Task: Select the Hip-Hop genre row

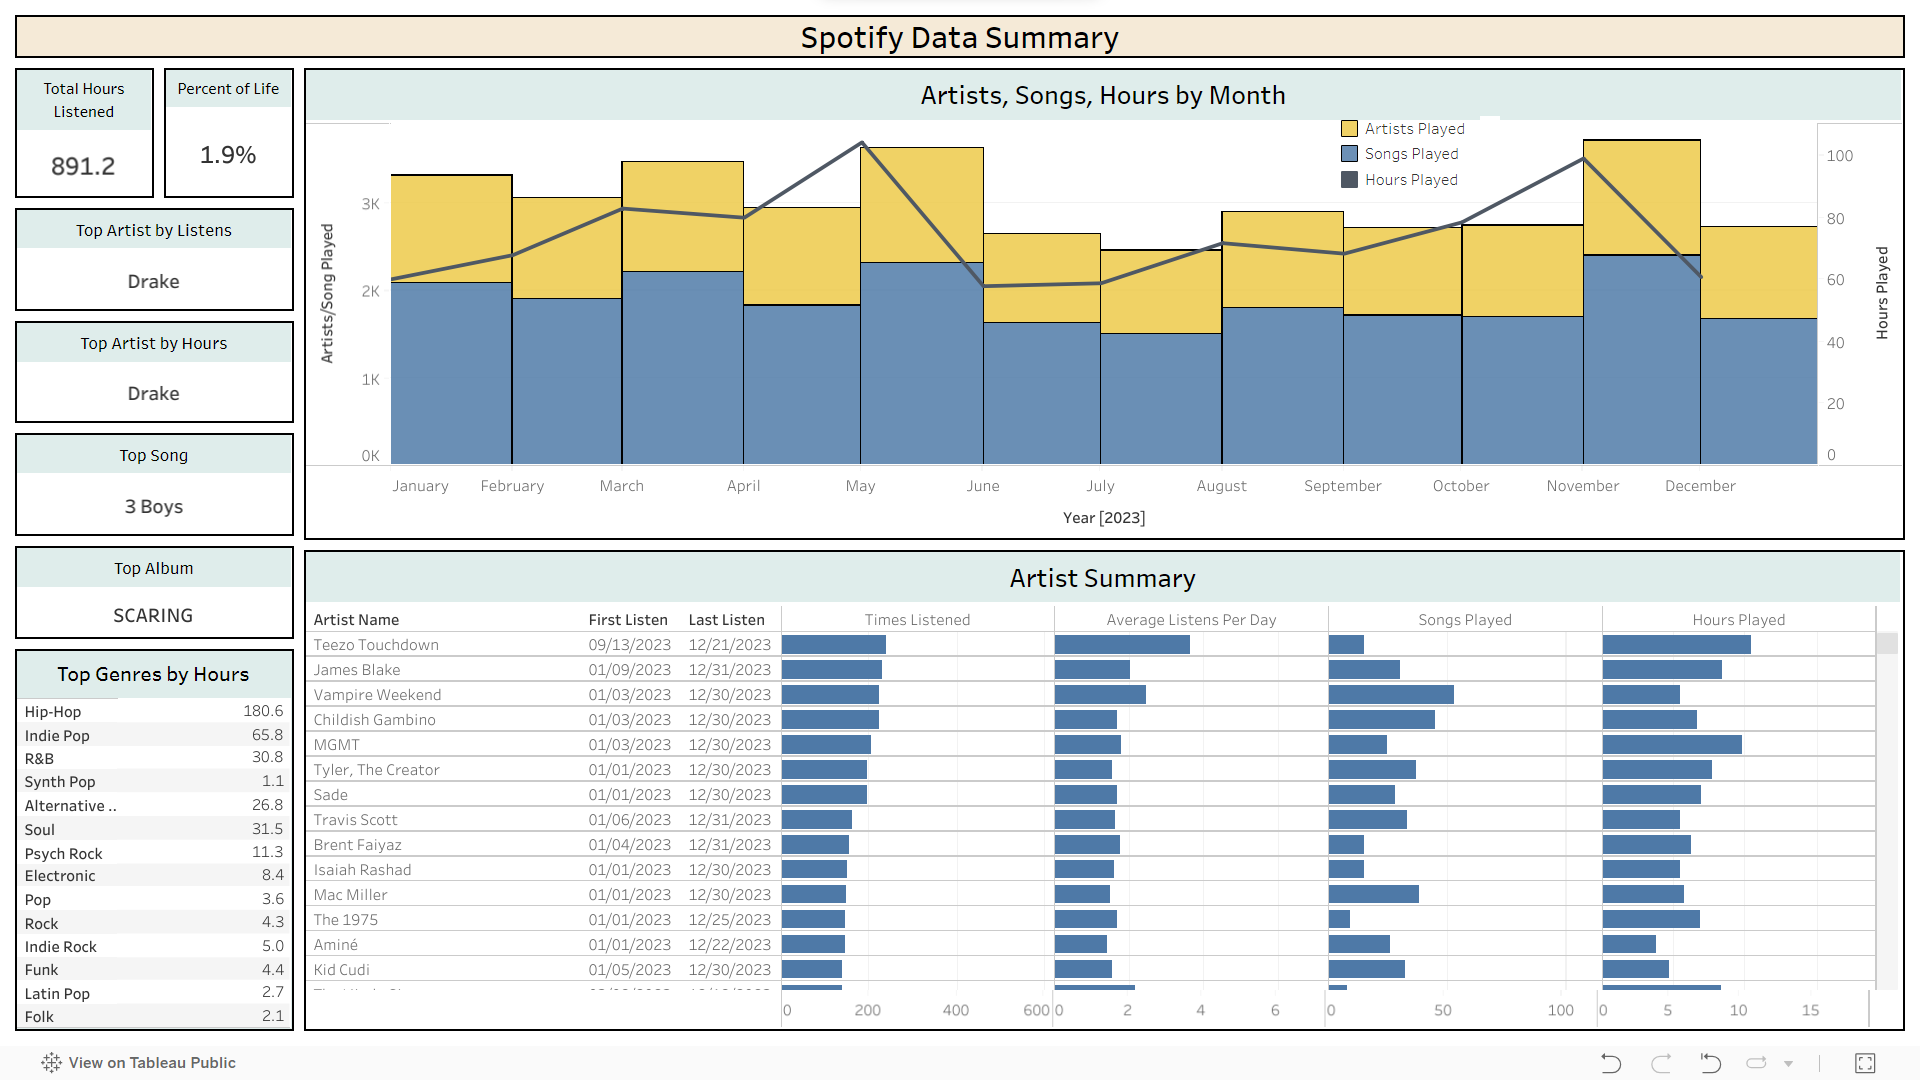Action: pos(53,712)
